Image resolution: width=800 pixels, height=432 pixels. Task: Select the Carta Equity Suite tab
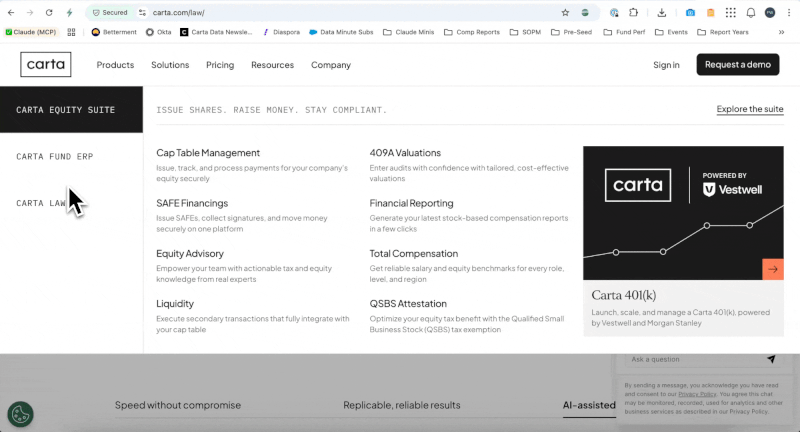(x=71, y=110)
